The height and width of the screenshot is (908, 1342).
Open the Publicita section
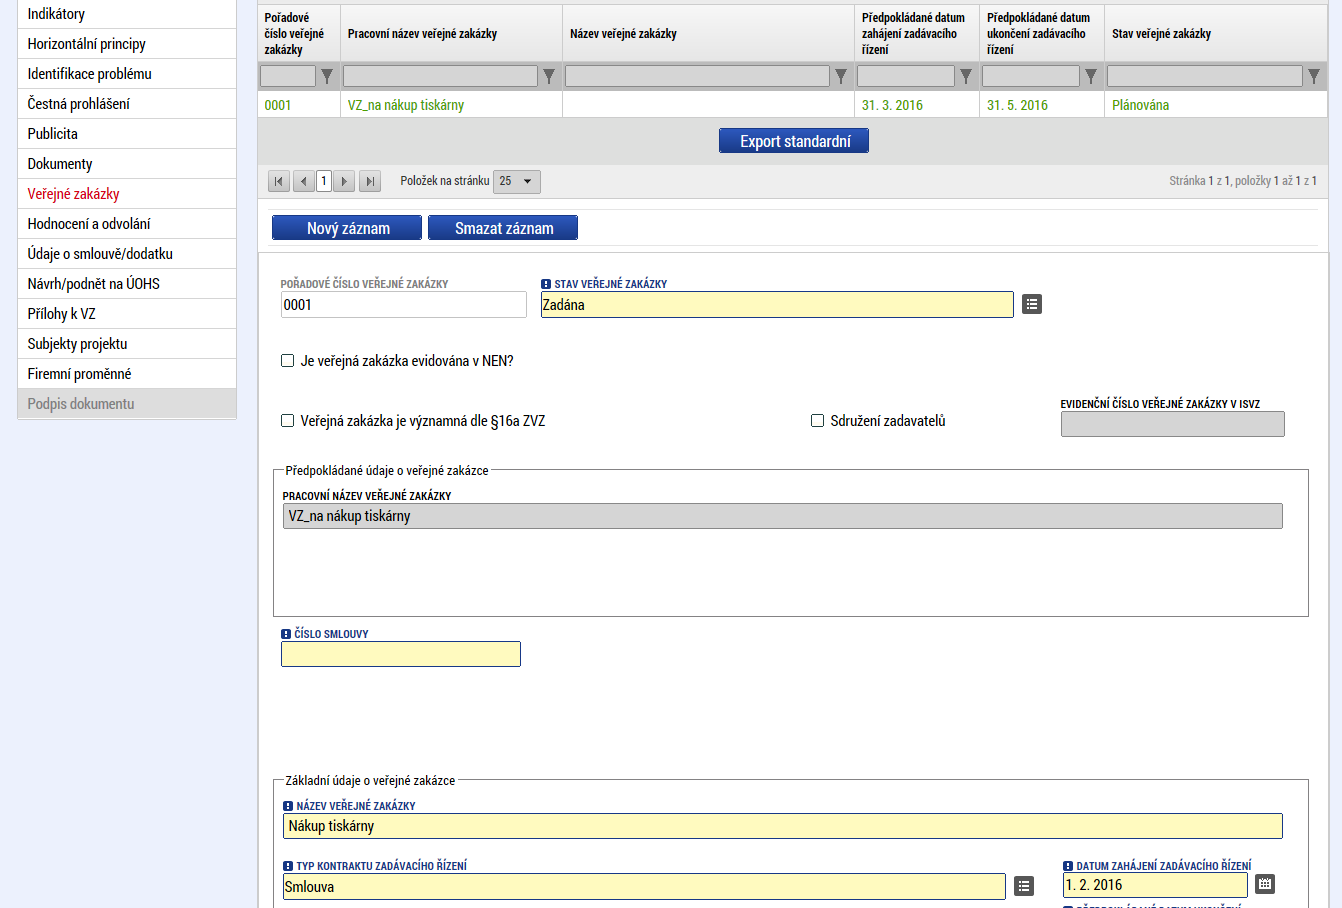click(127, 134)
